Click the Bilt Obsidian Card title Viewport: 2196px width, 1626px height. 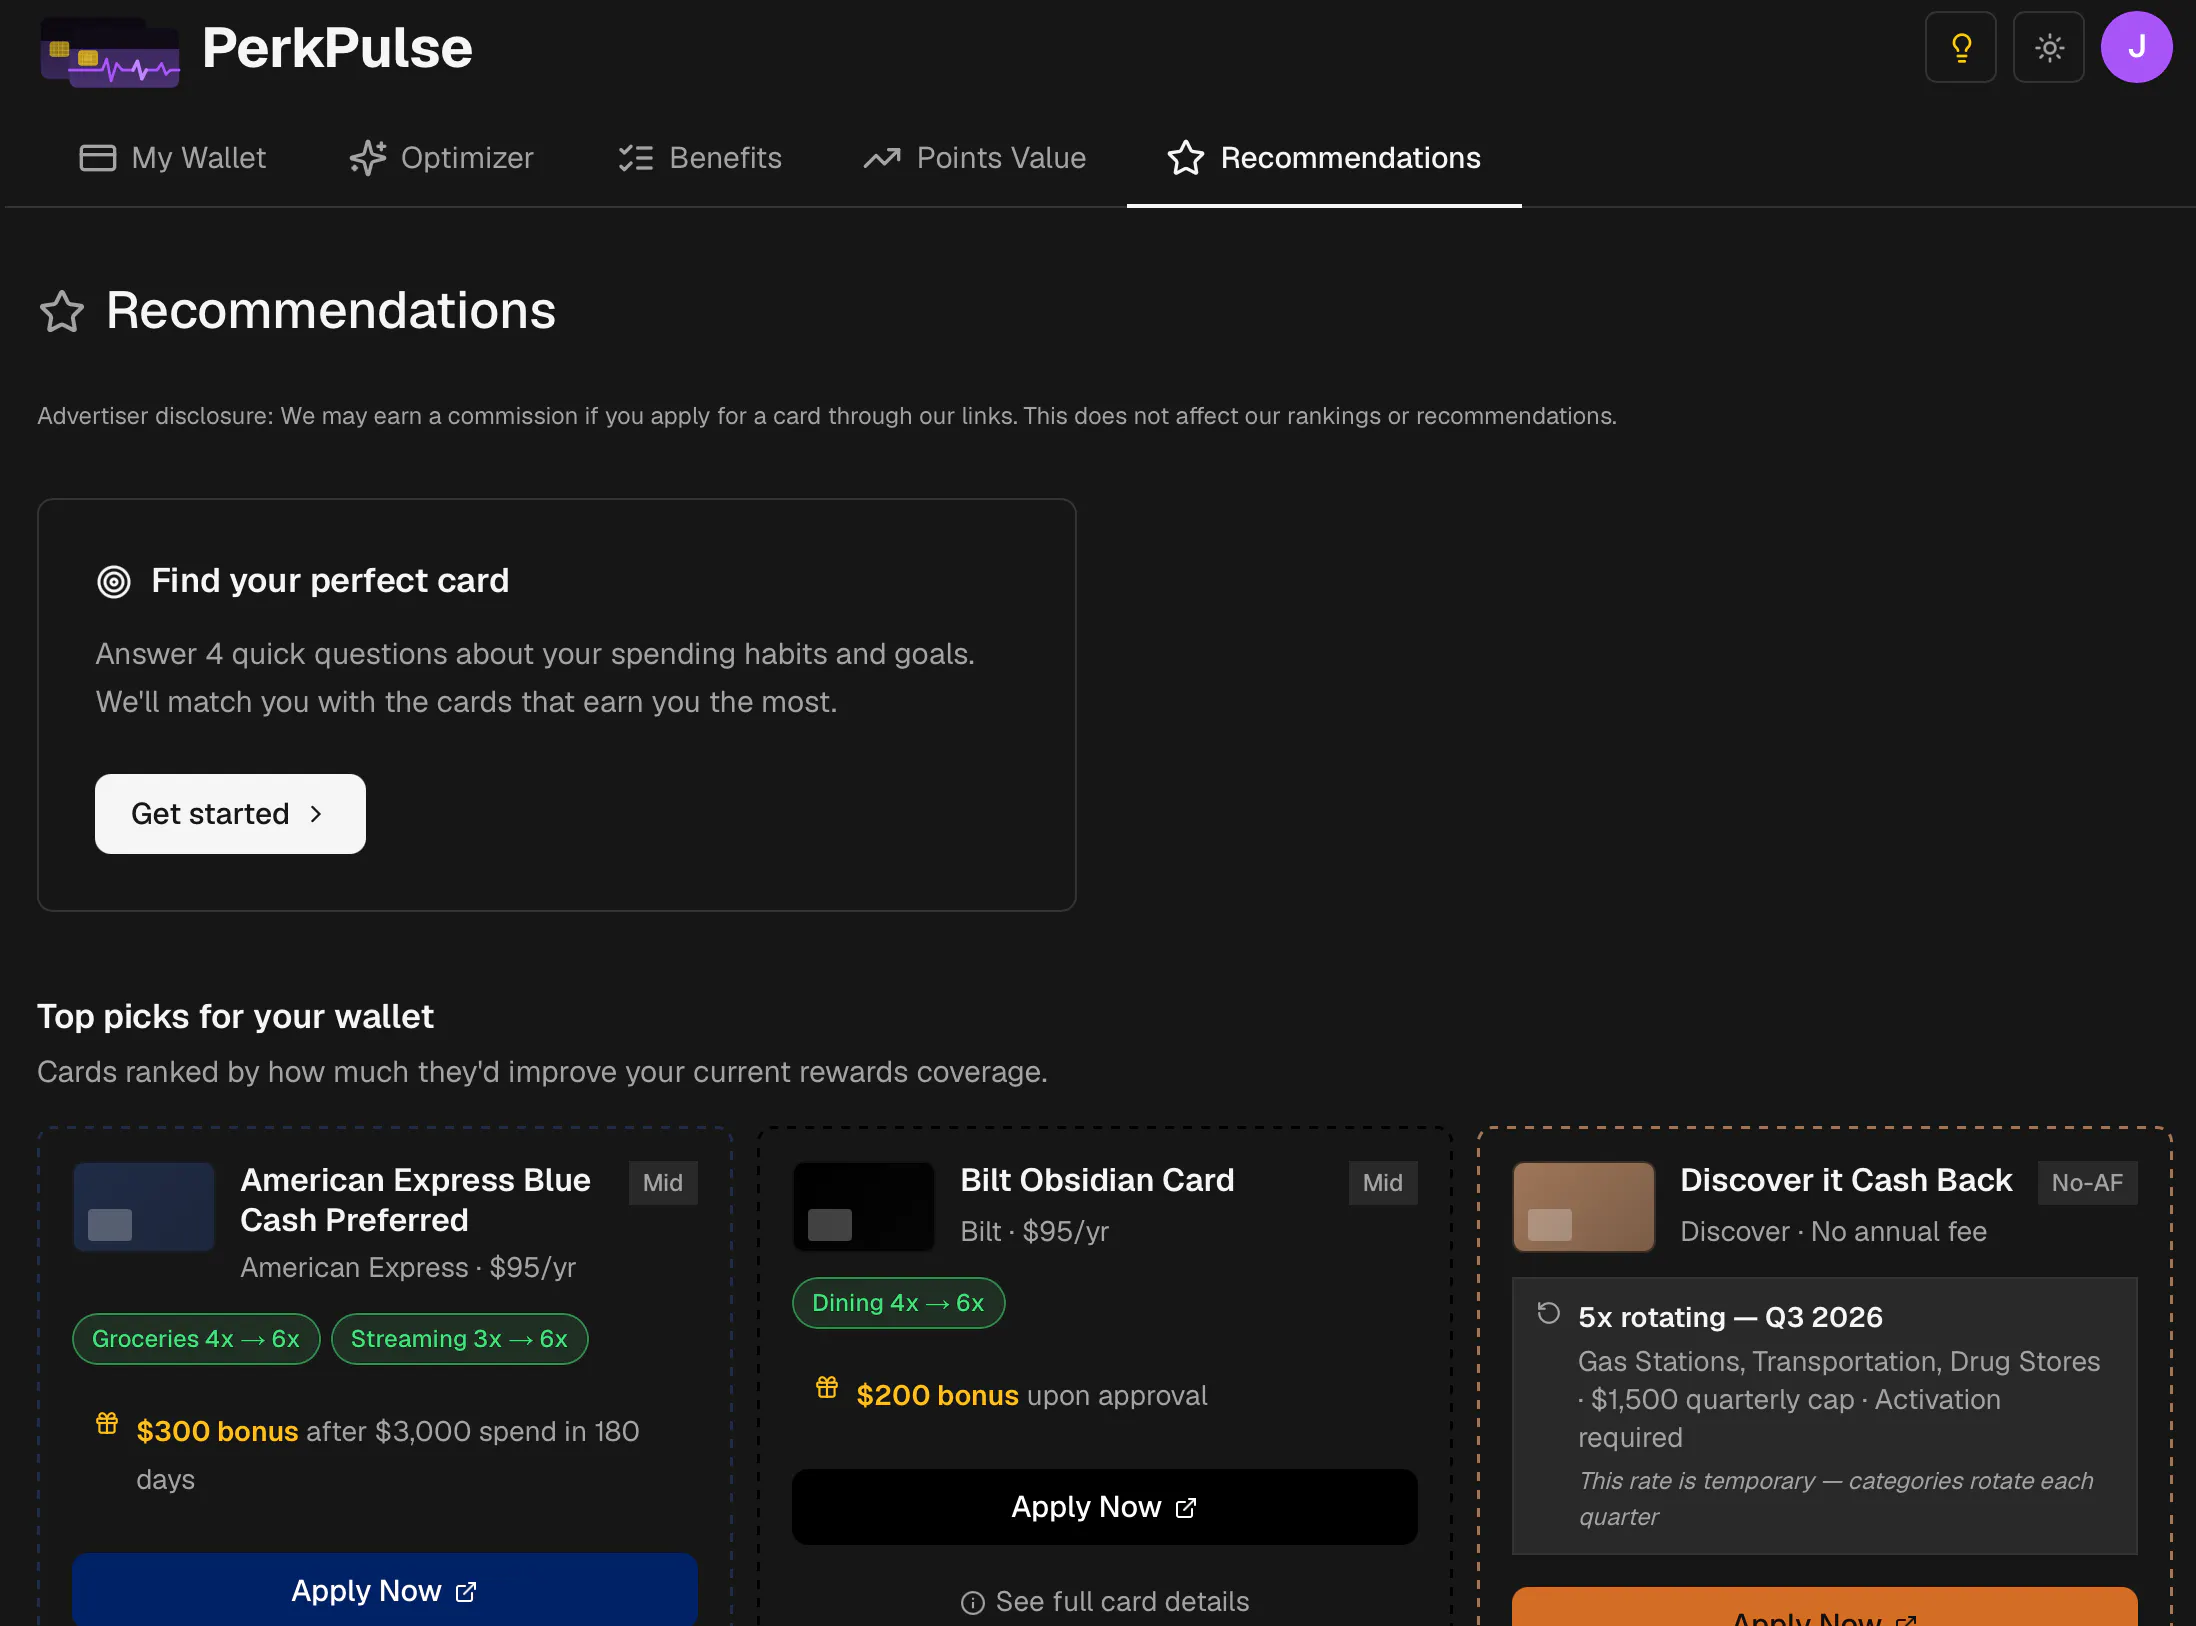click(x=1098, y=1180)
